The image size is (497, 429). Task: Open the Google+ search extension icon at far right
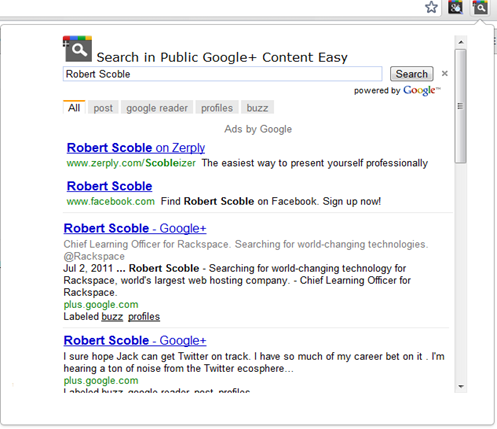tap(480, 7)
